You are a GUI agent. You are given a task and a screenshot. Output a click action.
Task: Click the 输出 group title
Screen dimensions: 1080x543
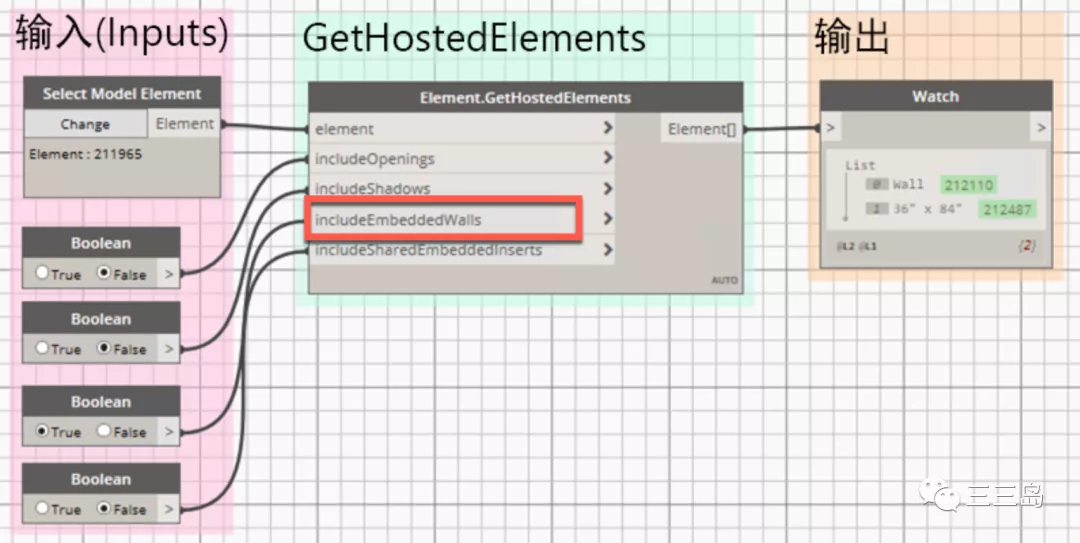(851, 36)
